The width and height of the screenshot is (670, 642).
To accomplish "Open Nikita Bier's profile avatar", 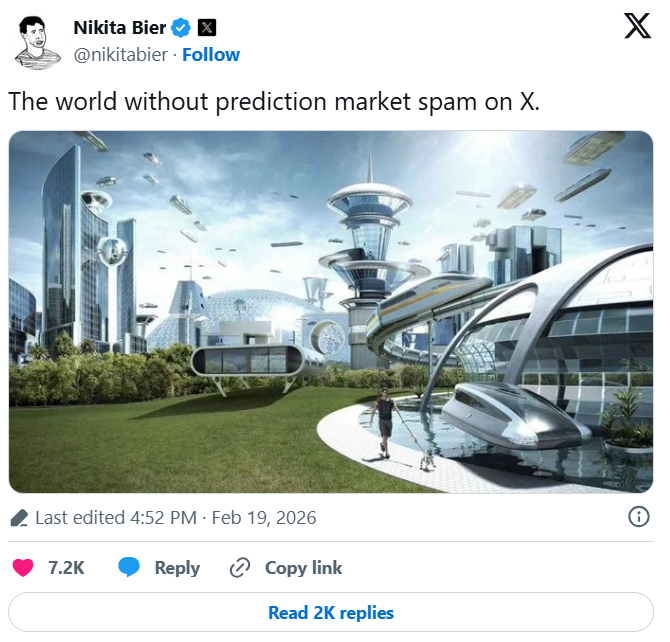I will click(37, 42).
